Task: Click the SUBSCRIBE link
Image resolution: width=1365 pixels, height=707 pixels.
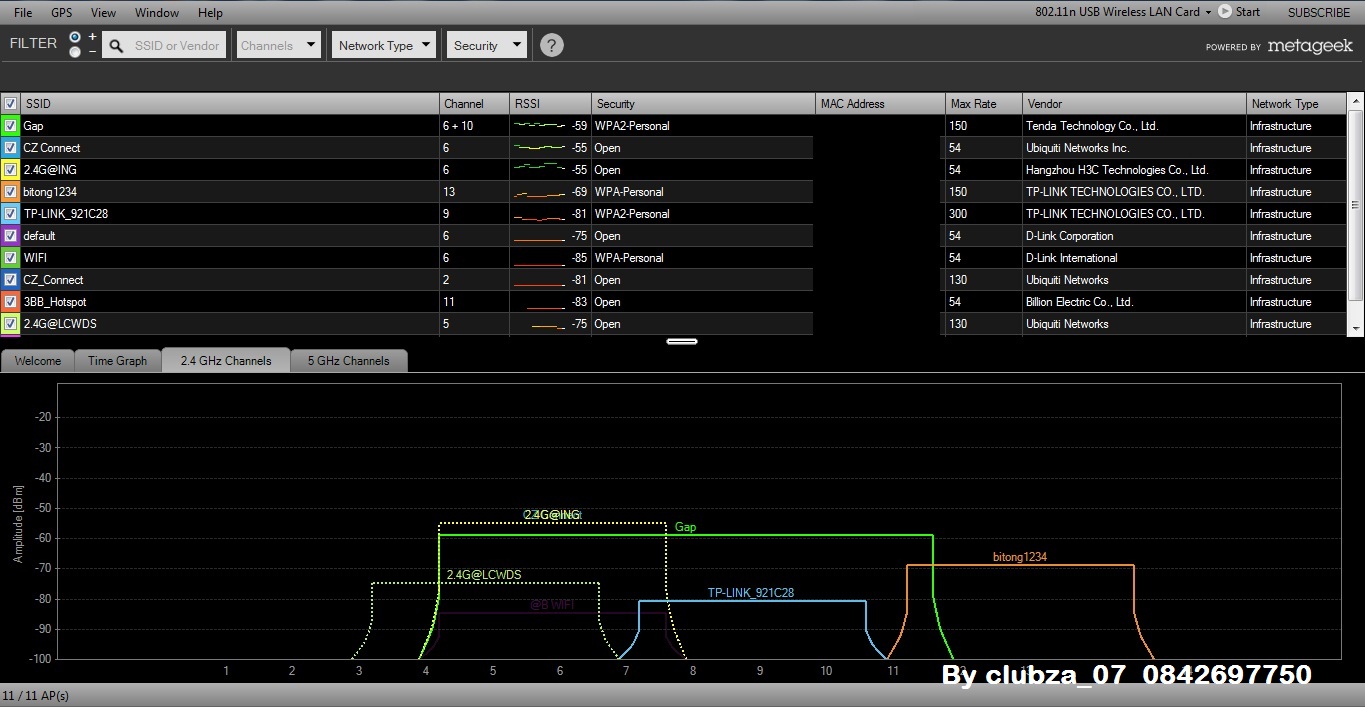Action: (1319, 12)
